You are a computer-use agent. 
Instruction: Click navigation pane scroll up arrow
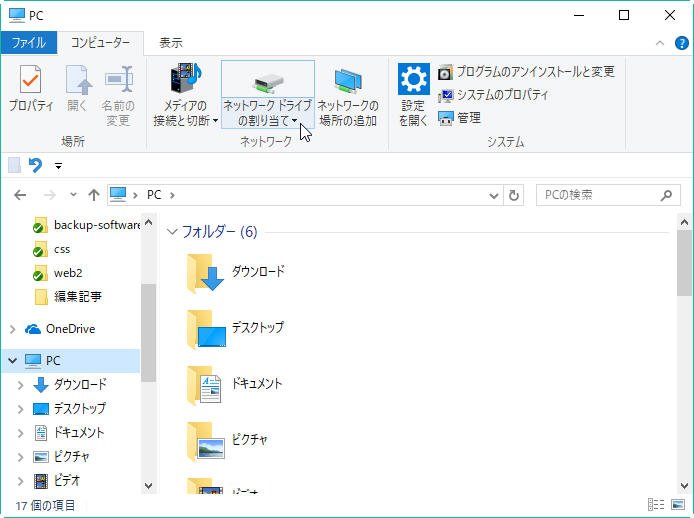[x=149, y=223]
